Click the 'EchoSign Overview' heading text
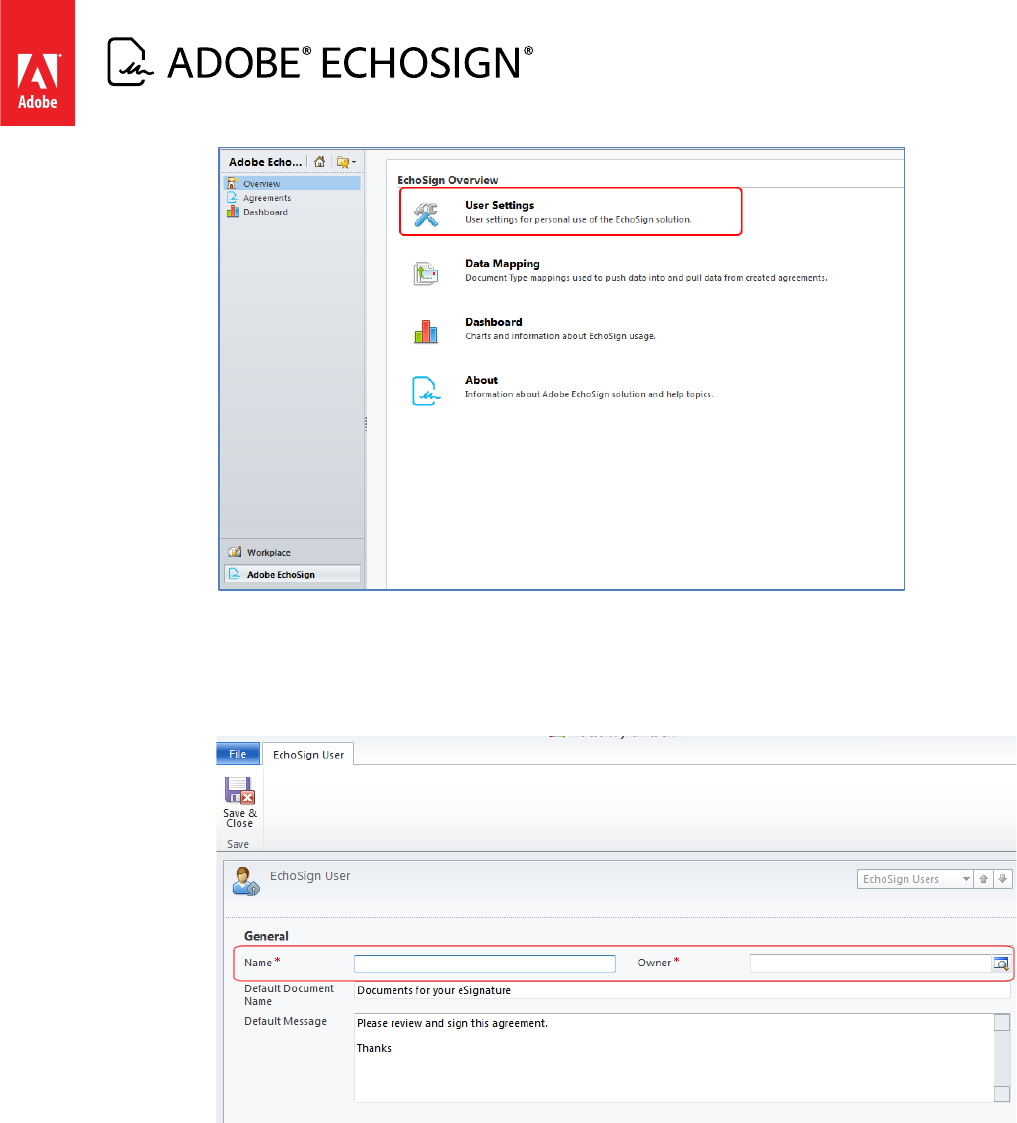This screenshot has width=1017, height=1123. click(448, 180)
